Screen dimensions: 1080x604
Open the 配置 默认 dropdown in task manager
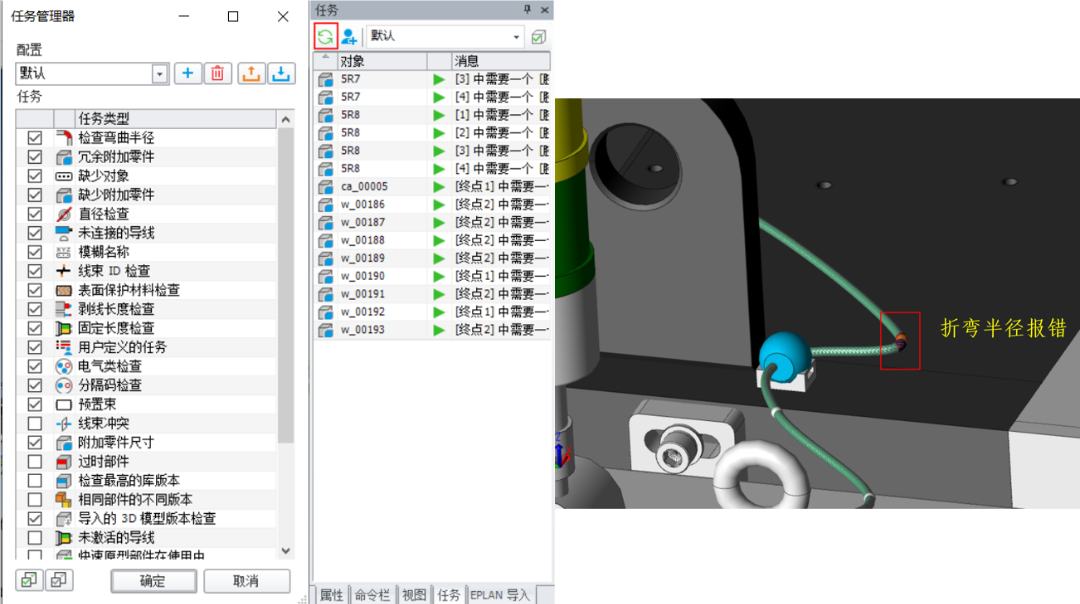(160, 74)
